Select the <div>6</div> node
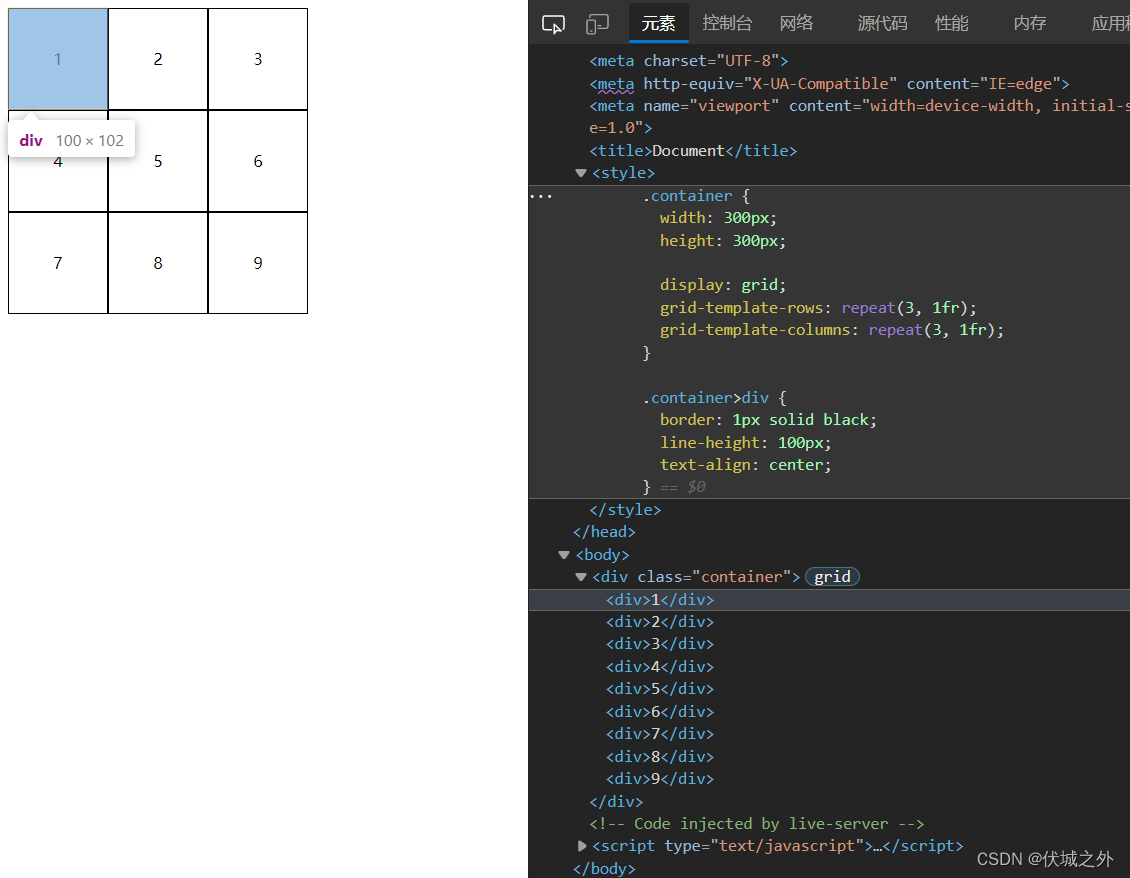Screen dimensions: 1130x878 point(659,712)
